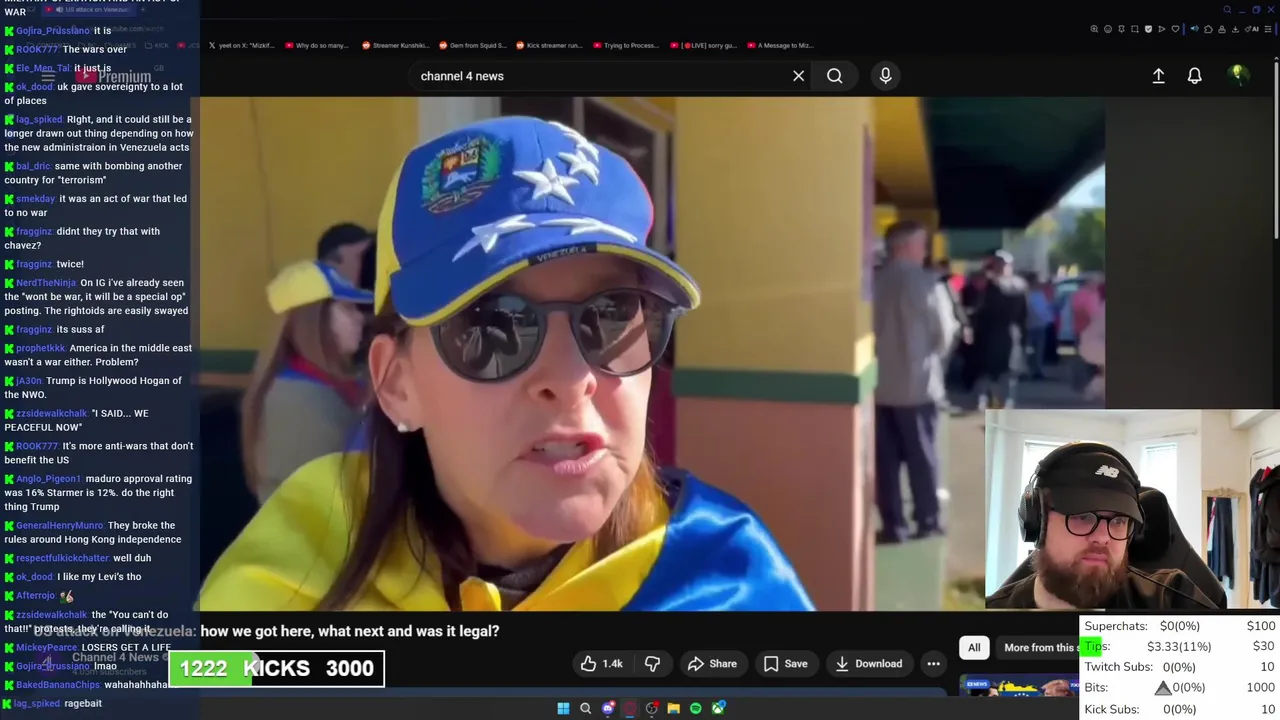
Task: Save the video to a playlist
Action: coord(785,664)
